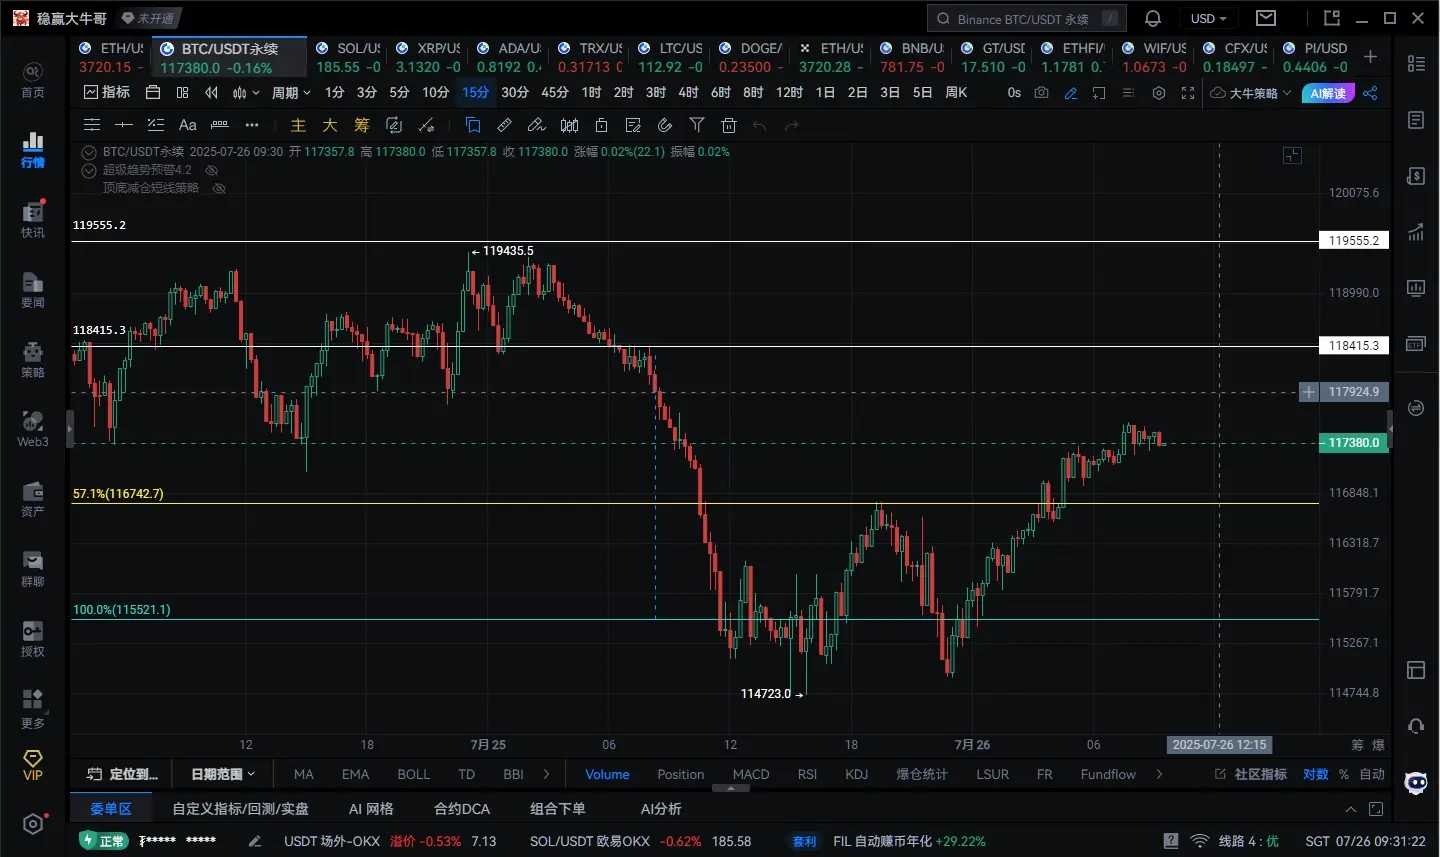The width and height of the screenshot is (1440, 857).
Task: Switch to 自定义指标/回测/实盘 tab
Action: pyautogui.click(x=240, y=809)
